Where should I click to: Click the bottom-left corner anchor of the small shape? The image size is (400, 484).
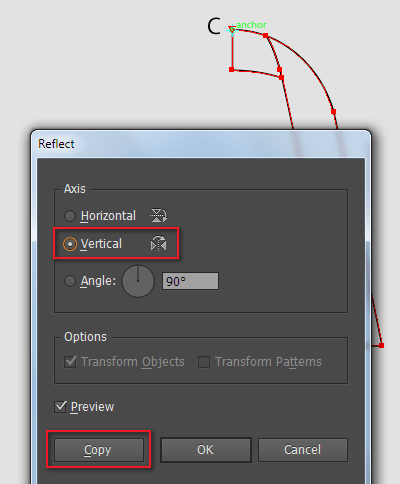(x=232, y=70)
